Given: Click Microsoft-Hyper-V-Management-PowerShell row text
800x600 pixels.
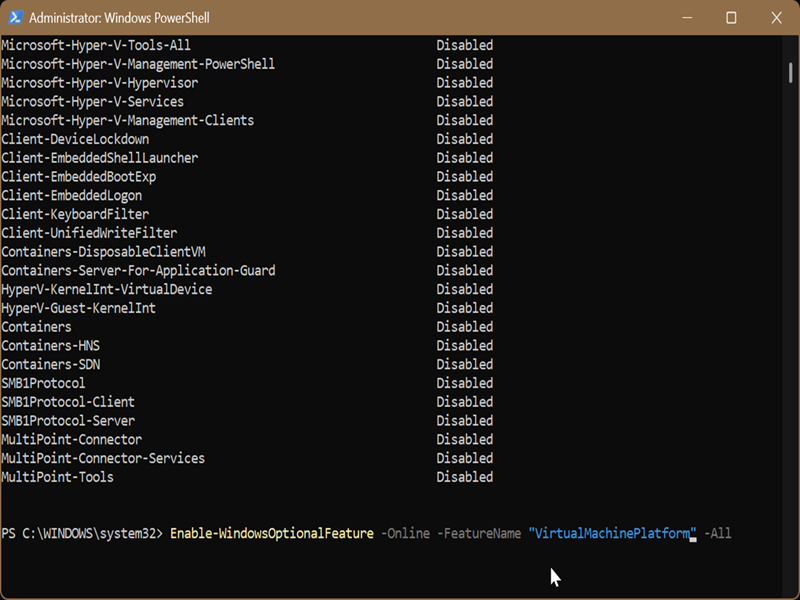Looking at the screenshot, I should point(138,64).
